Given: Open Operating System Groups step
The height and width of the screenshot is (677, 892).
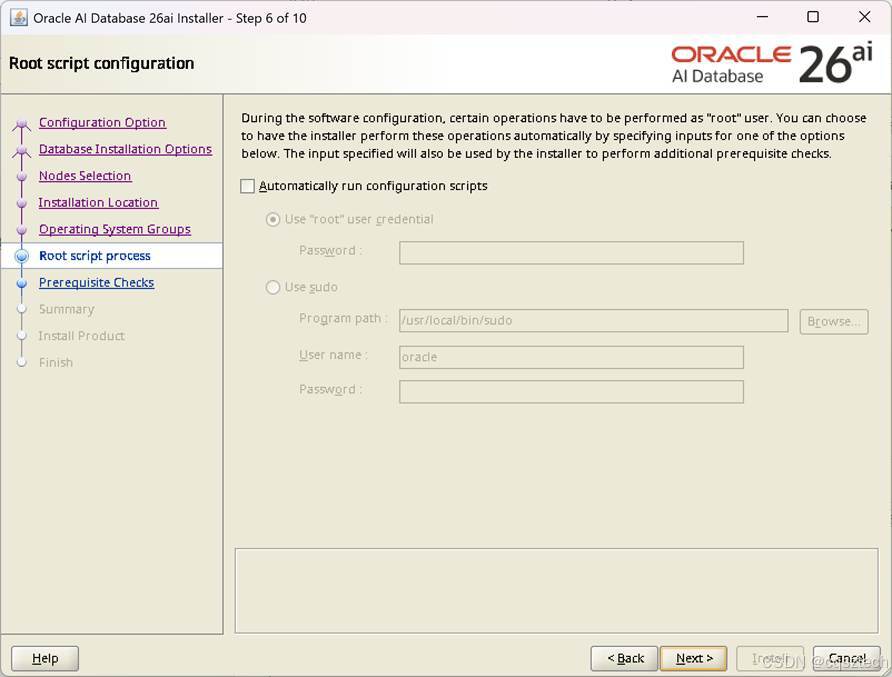Looking at the screenshot, I should pos(115,229).
